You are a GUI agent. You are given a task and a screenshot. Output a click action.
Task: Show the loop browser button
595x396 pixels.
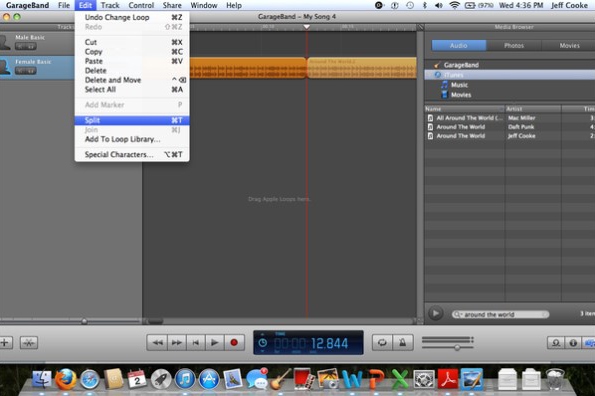point(556,343)
